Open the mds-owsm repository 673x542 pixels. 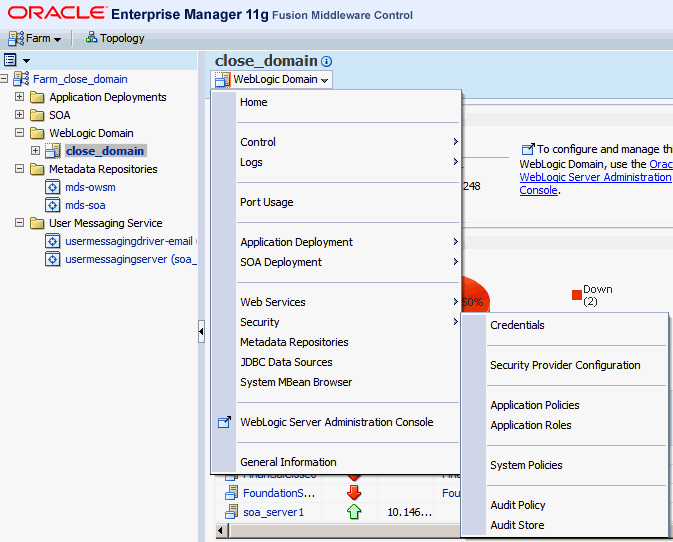tap(90, 187)
